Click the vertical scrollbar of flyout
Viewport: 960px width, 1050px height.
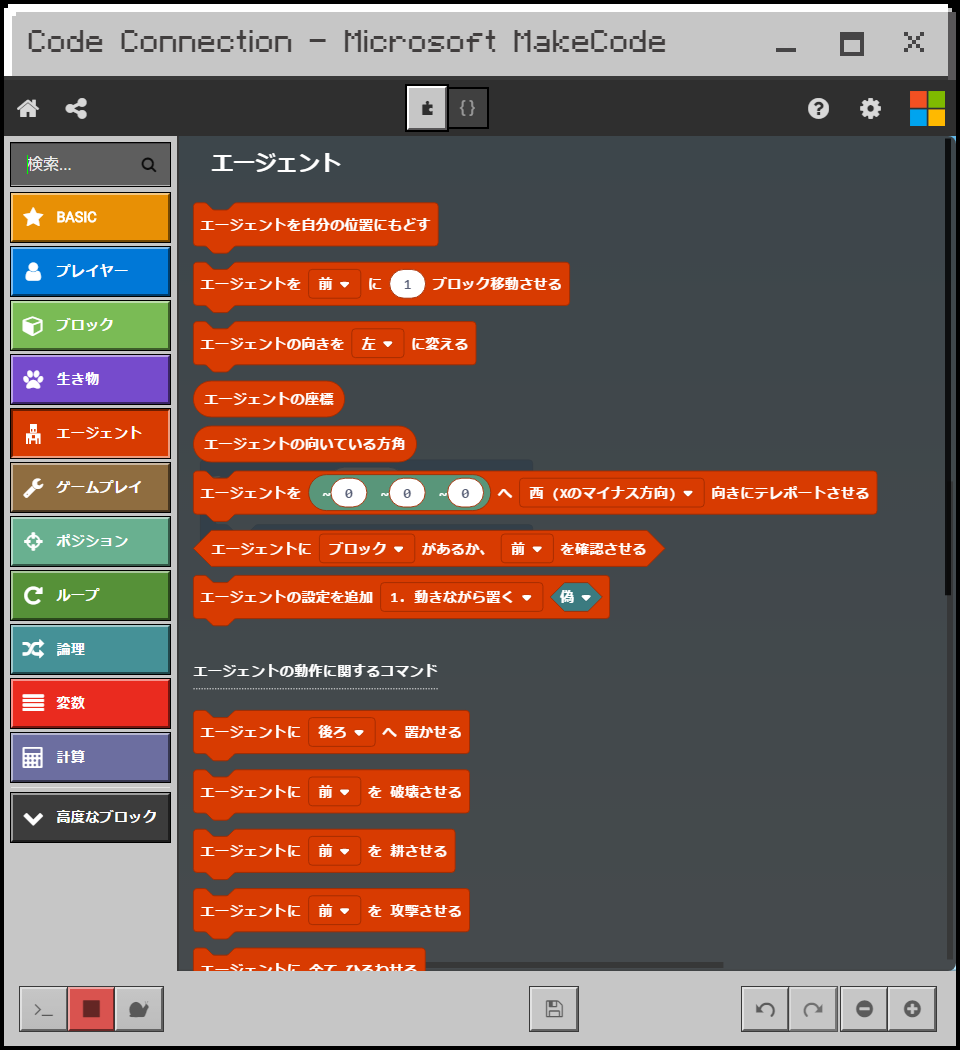948,366
